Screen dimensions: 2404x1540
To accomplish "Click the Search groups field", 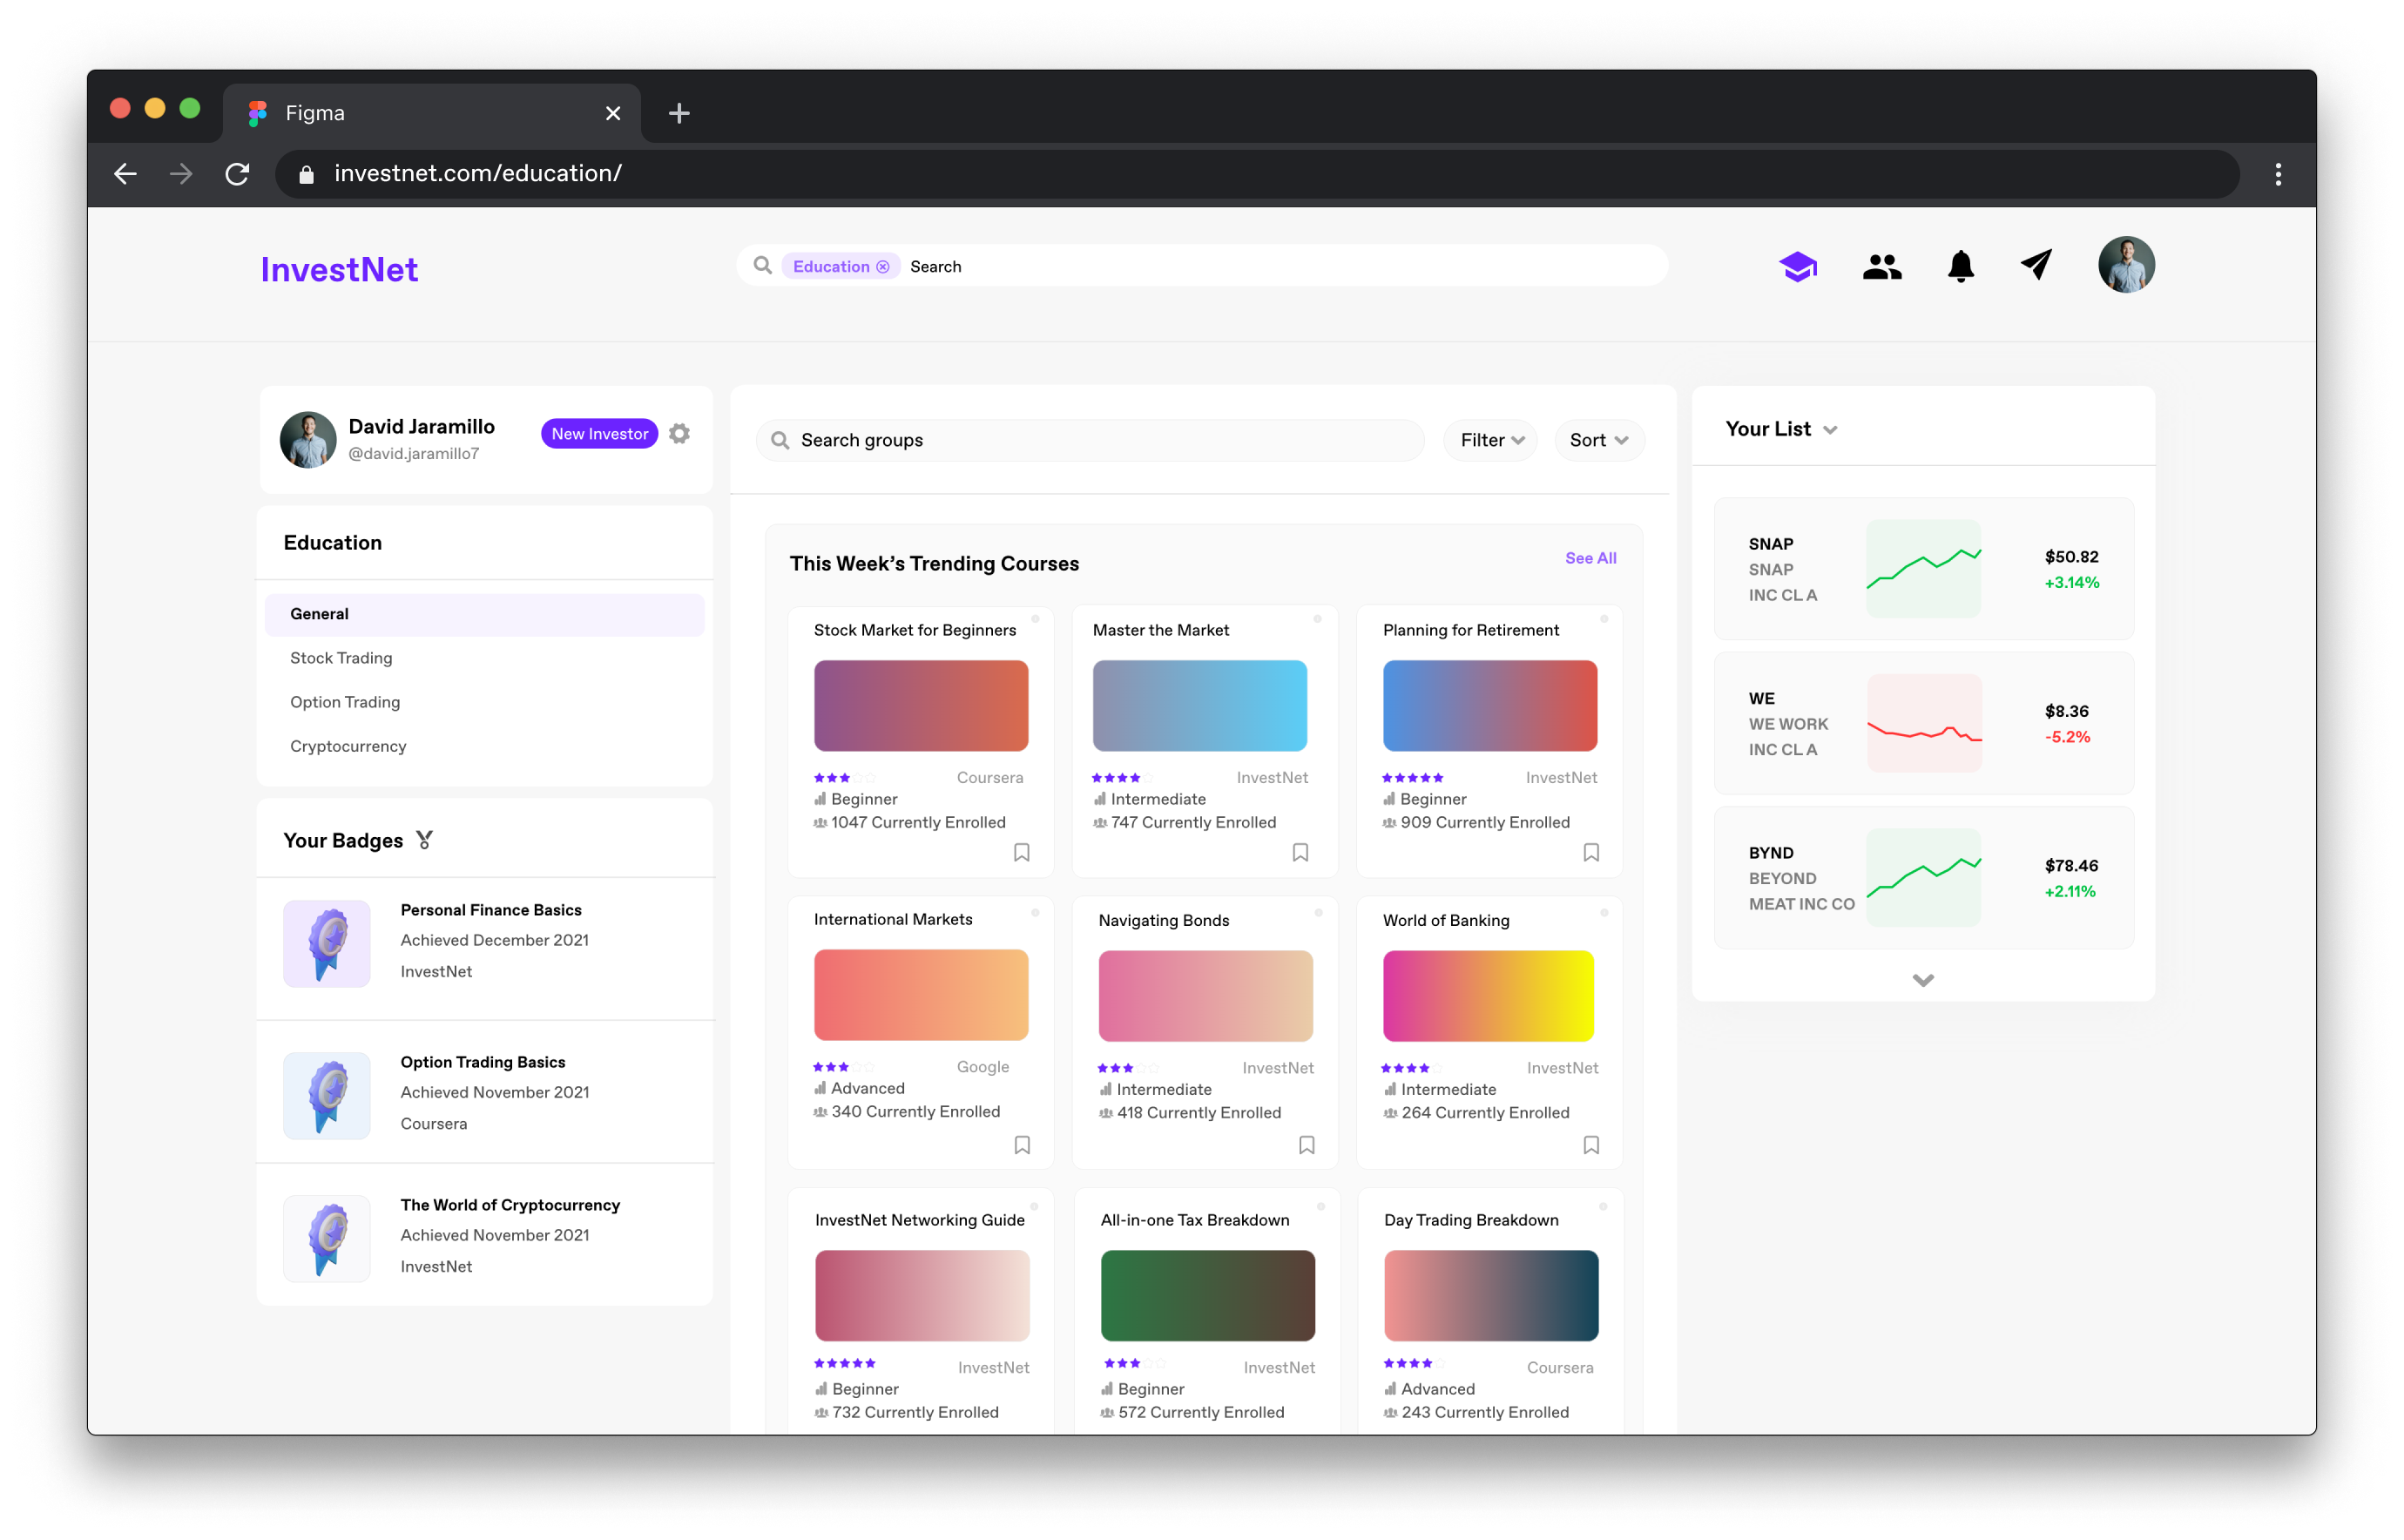I will pos(1089,440).
